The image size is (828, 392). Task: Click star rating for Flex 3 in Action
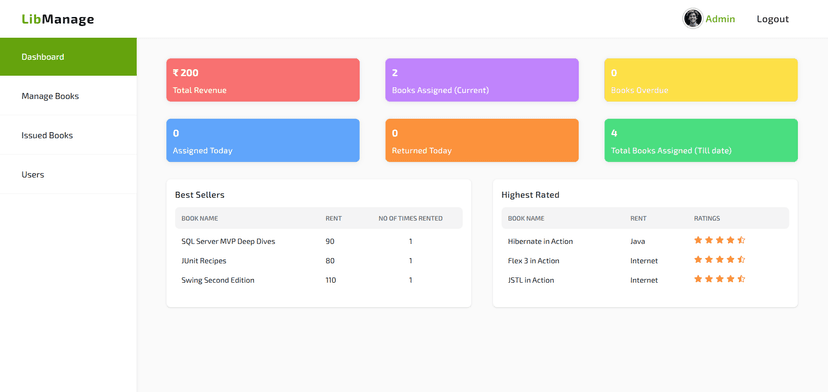tap(719, 259)
